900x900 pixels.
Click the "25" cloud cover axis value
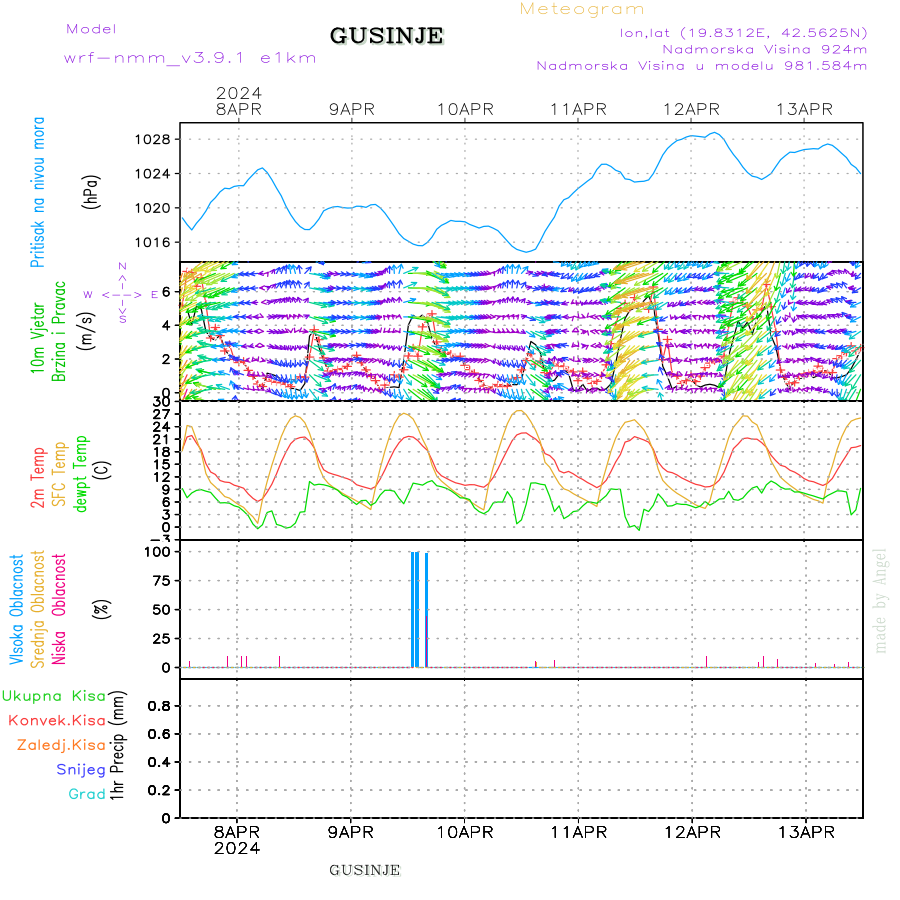pos(162,639)
